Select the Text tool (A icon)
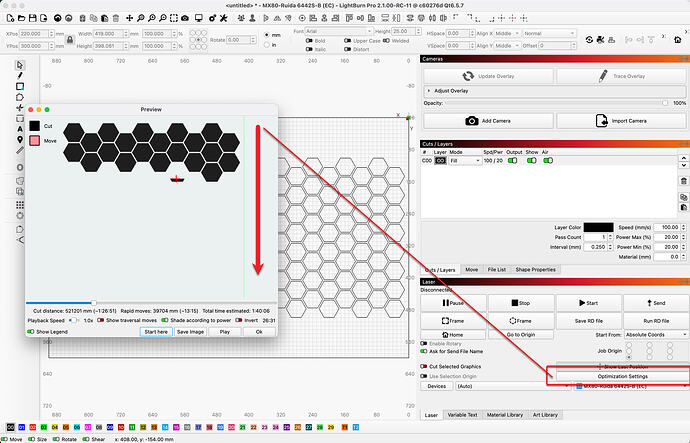 tap(19, 129)
